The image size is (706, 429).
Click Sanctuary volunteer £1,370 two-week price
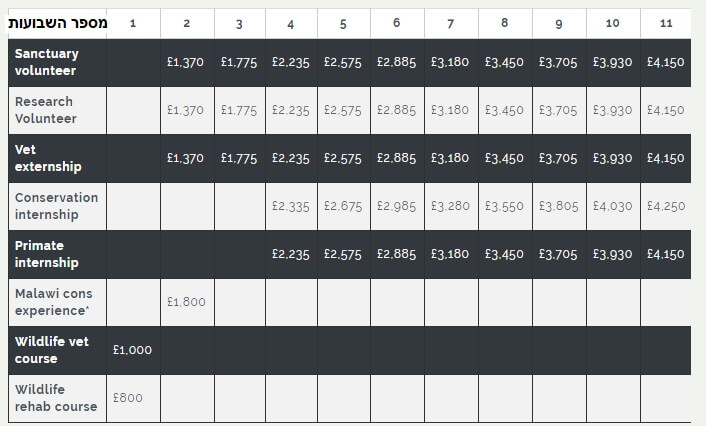pyautogui.click(x=186, y=62)
